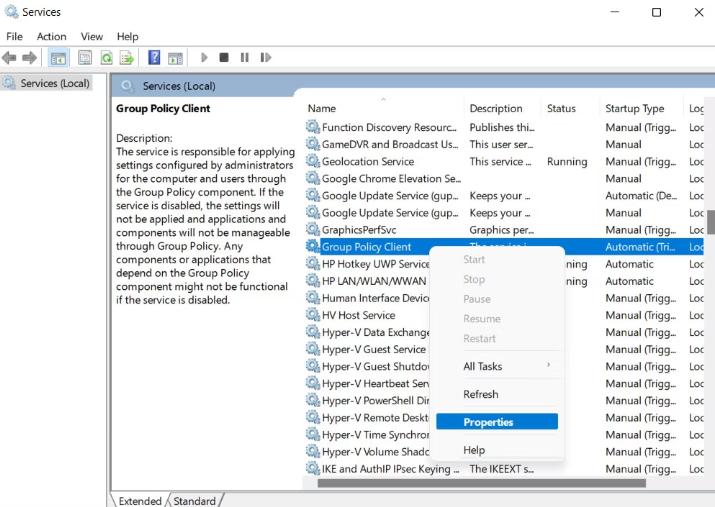Choose Help in the context menu

[497, 450]
